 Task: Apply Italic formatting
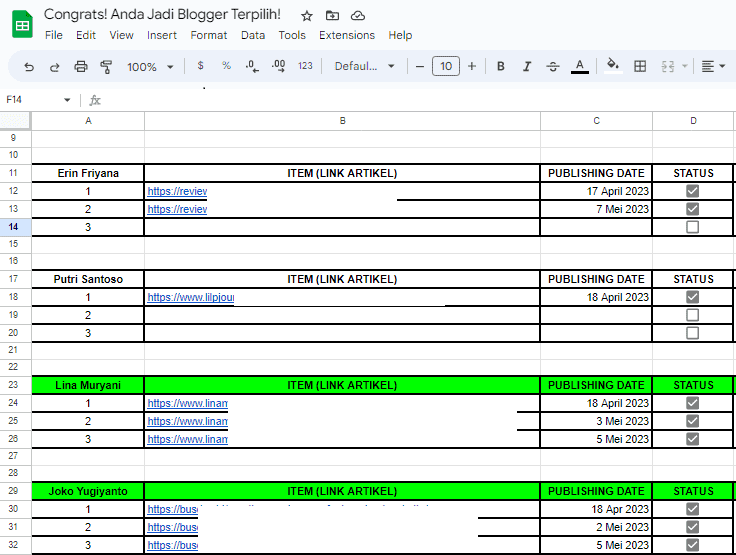coord(526,67)
